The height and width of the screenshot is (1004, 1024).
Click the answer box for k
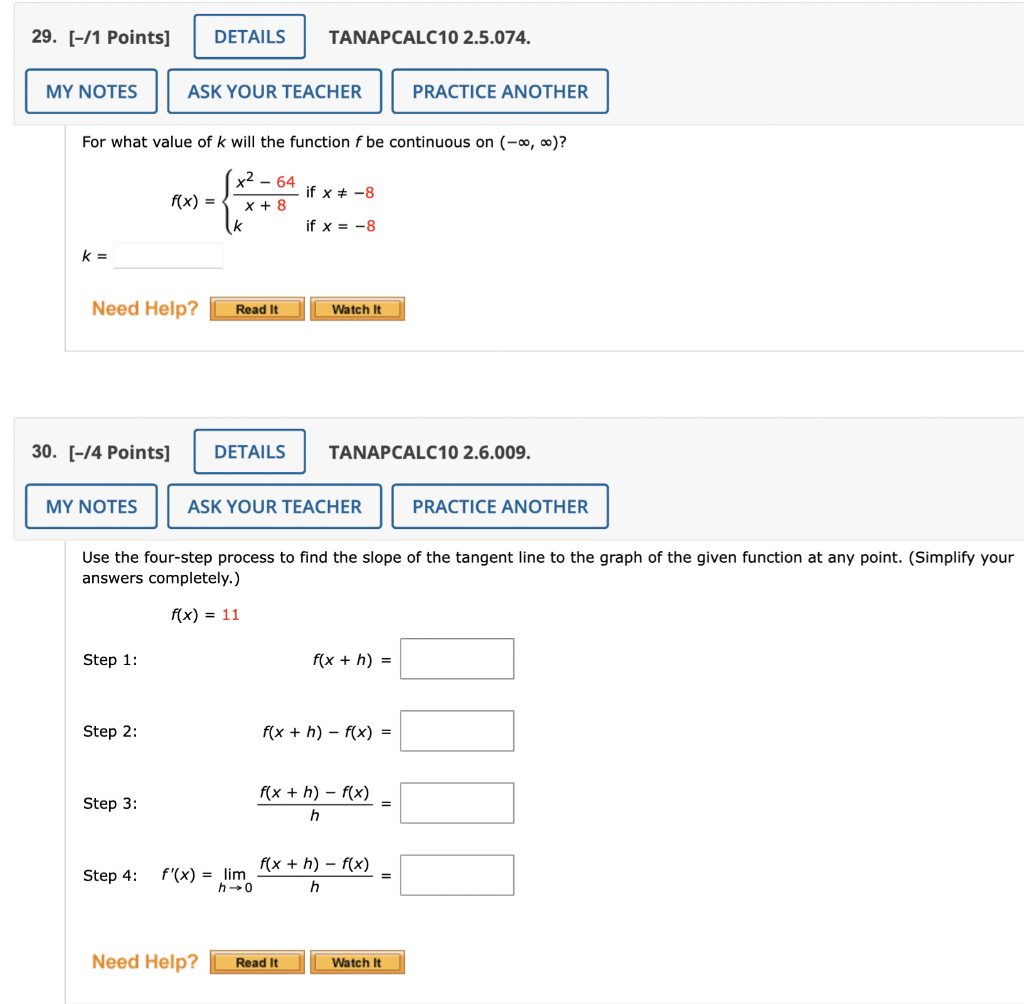168,256
